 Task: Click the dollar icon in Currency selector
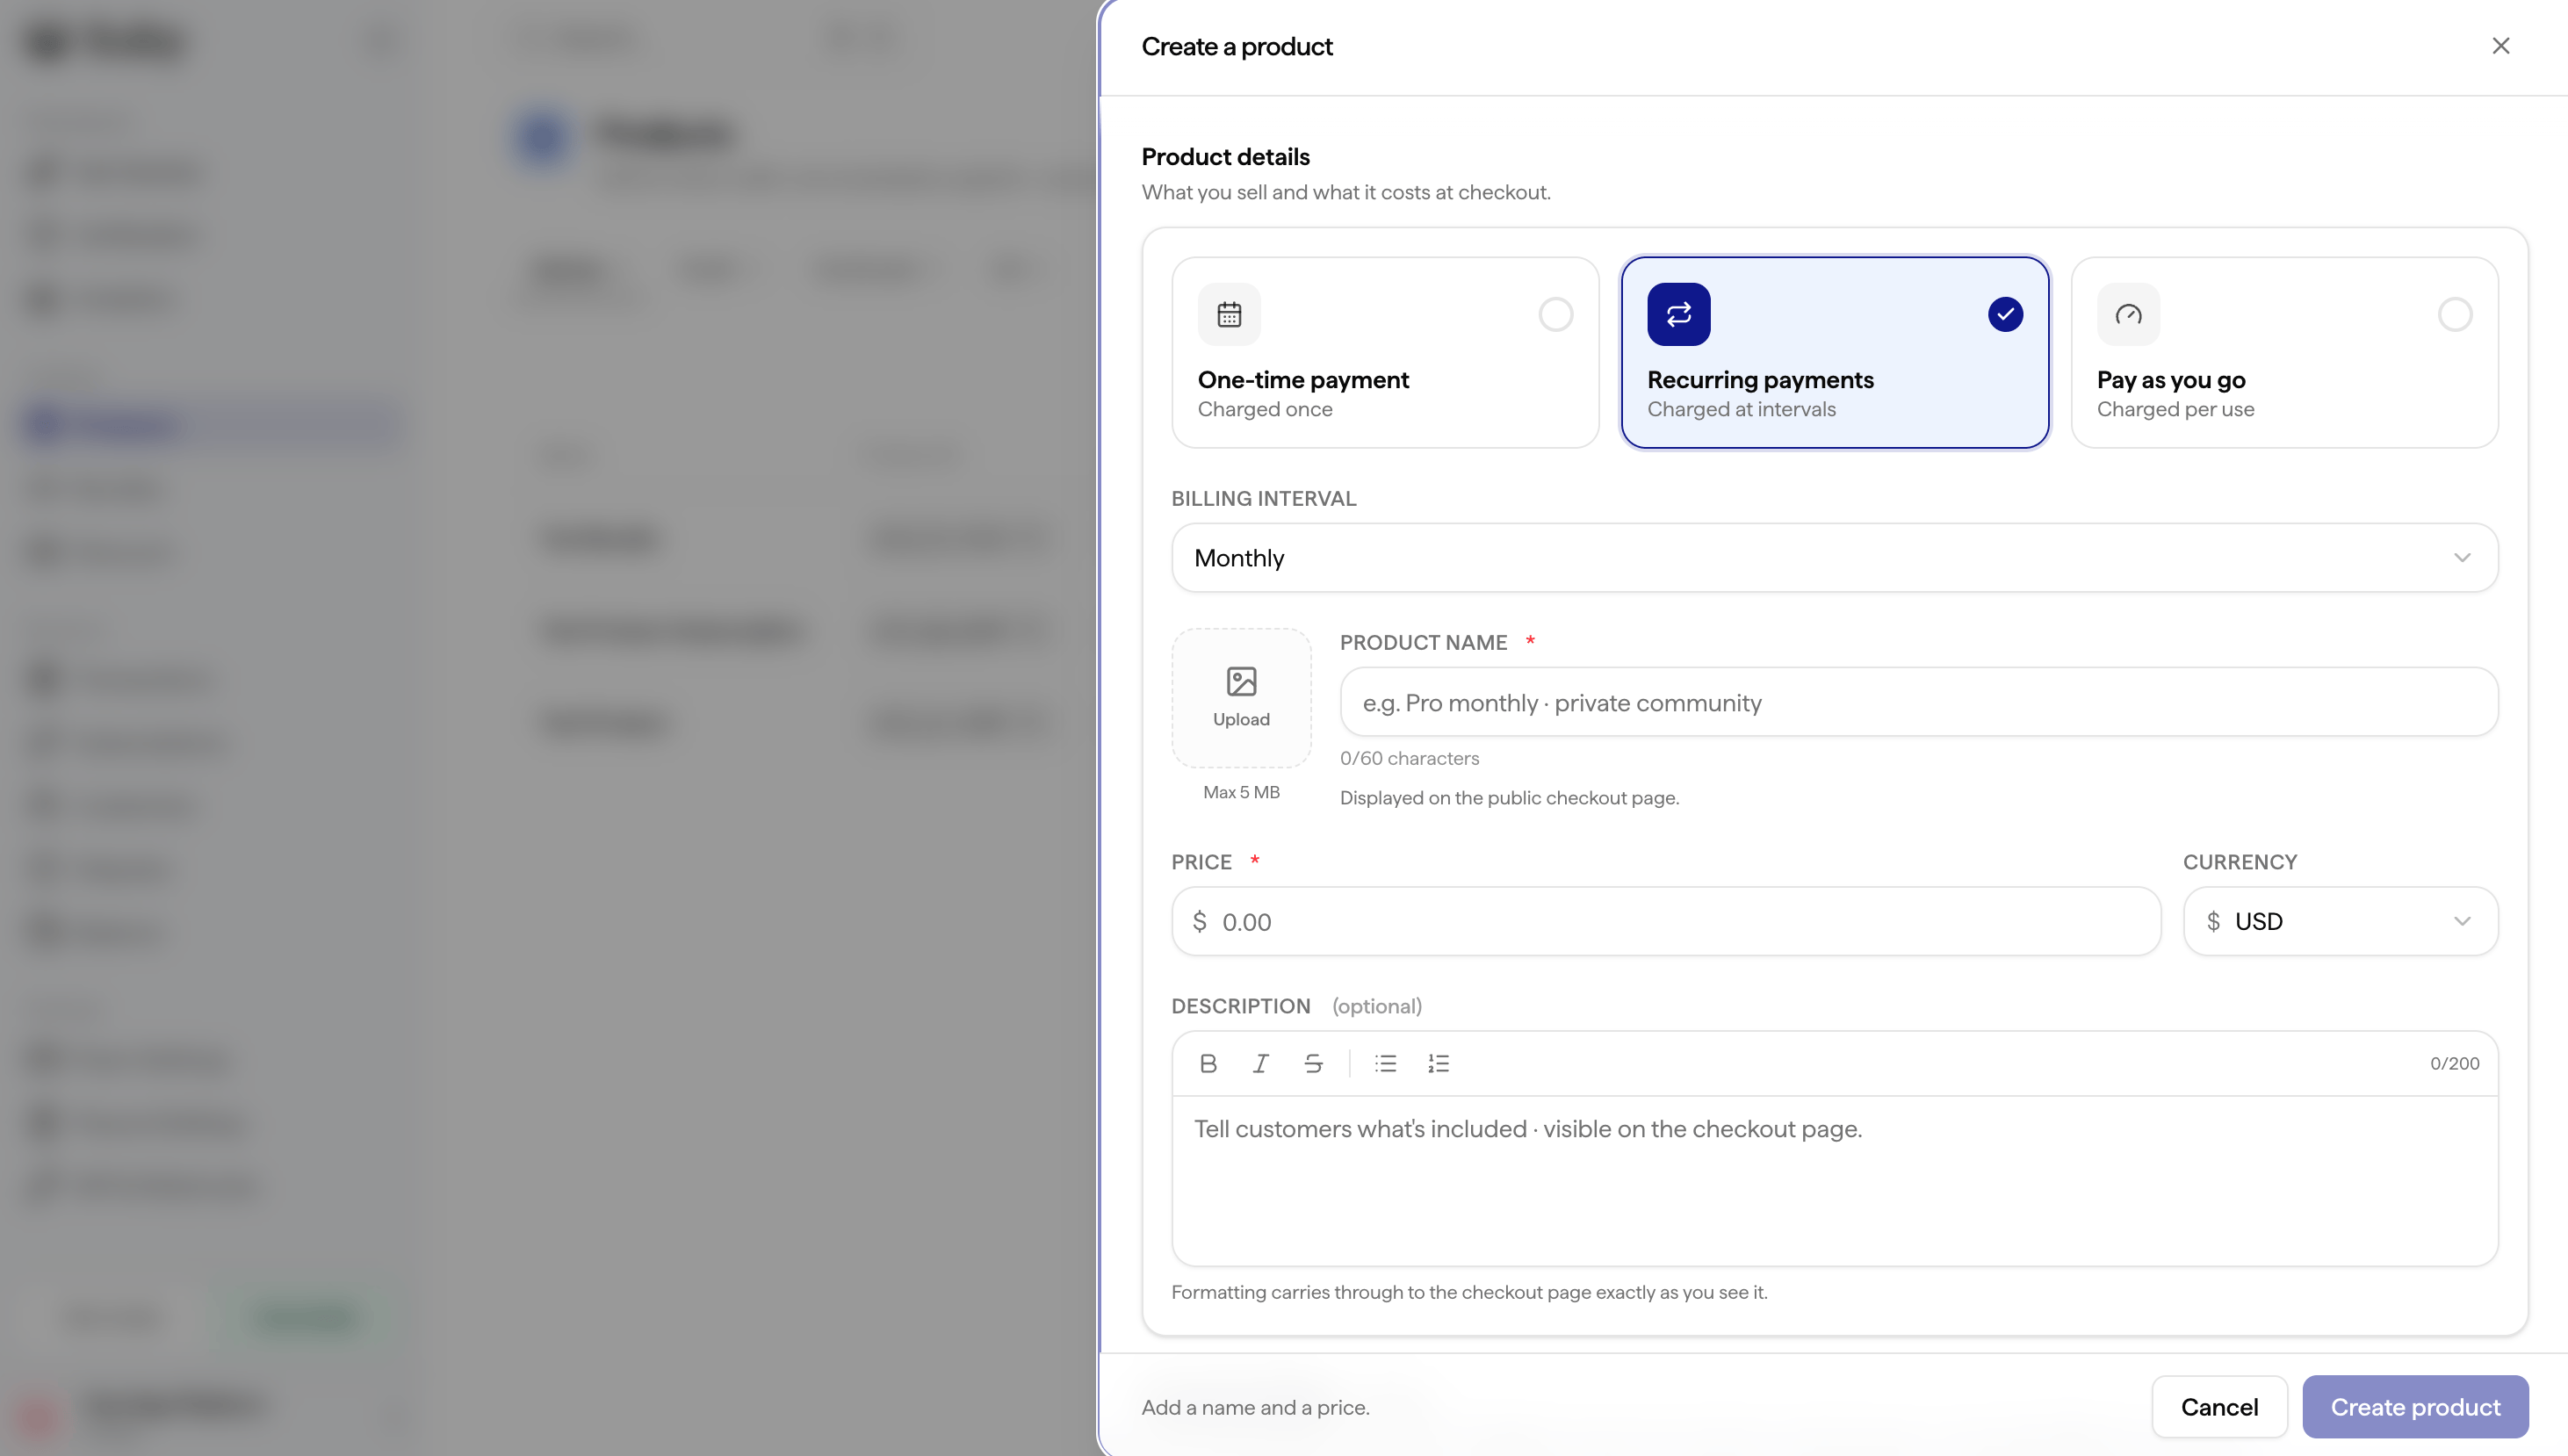pyautogui.click(x=2213, y=921)
